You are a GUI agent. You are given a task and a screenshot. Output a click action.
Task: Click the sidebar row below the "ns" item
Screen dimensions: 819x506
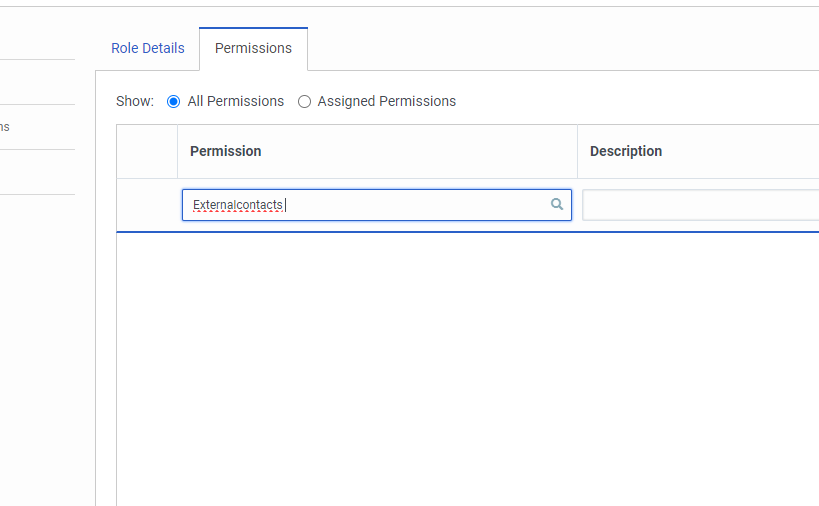click(x=36, y=172)
